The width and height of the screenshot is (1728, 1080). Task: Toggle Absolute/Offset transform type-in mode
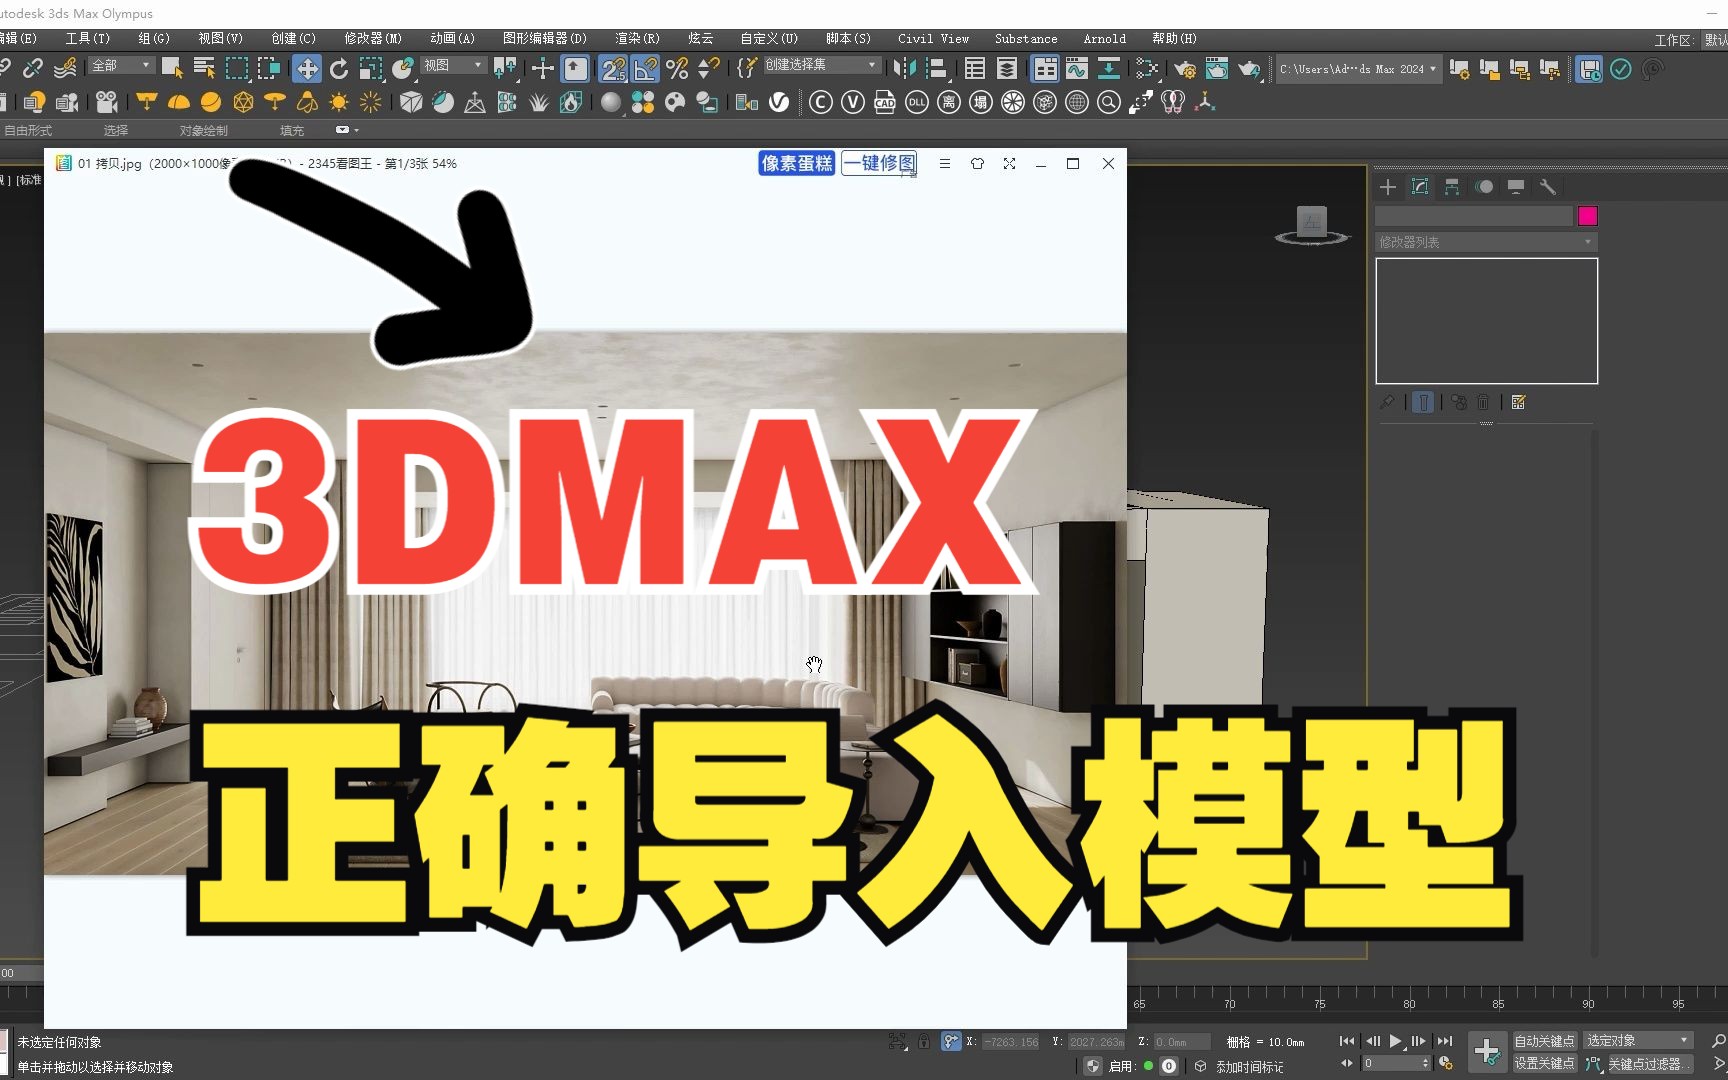pyautogui.click(x=951, y=1041)
